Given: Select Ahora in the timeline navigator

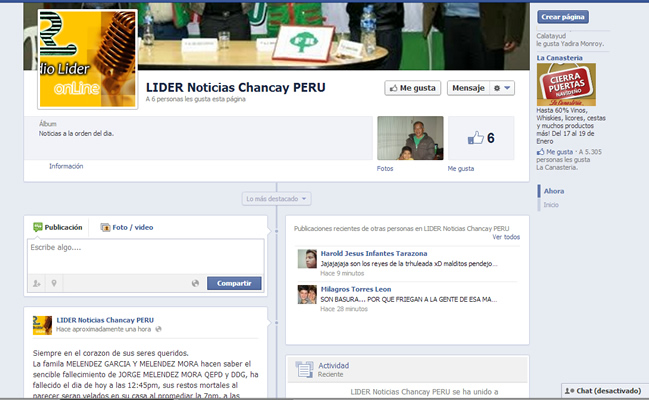Looking at the screenshot, I should click(554, 191).
